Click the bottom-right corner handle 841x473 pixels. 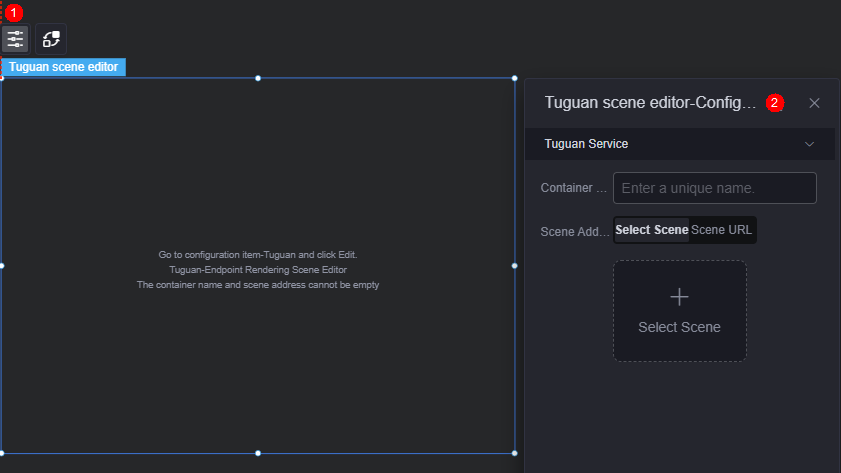[514, 453]
